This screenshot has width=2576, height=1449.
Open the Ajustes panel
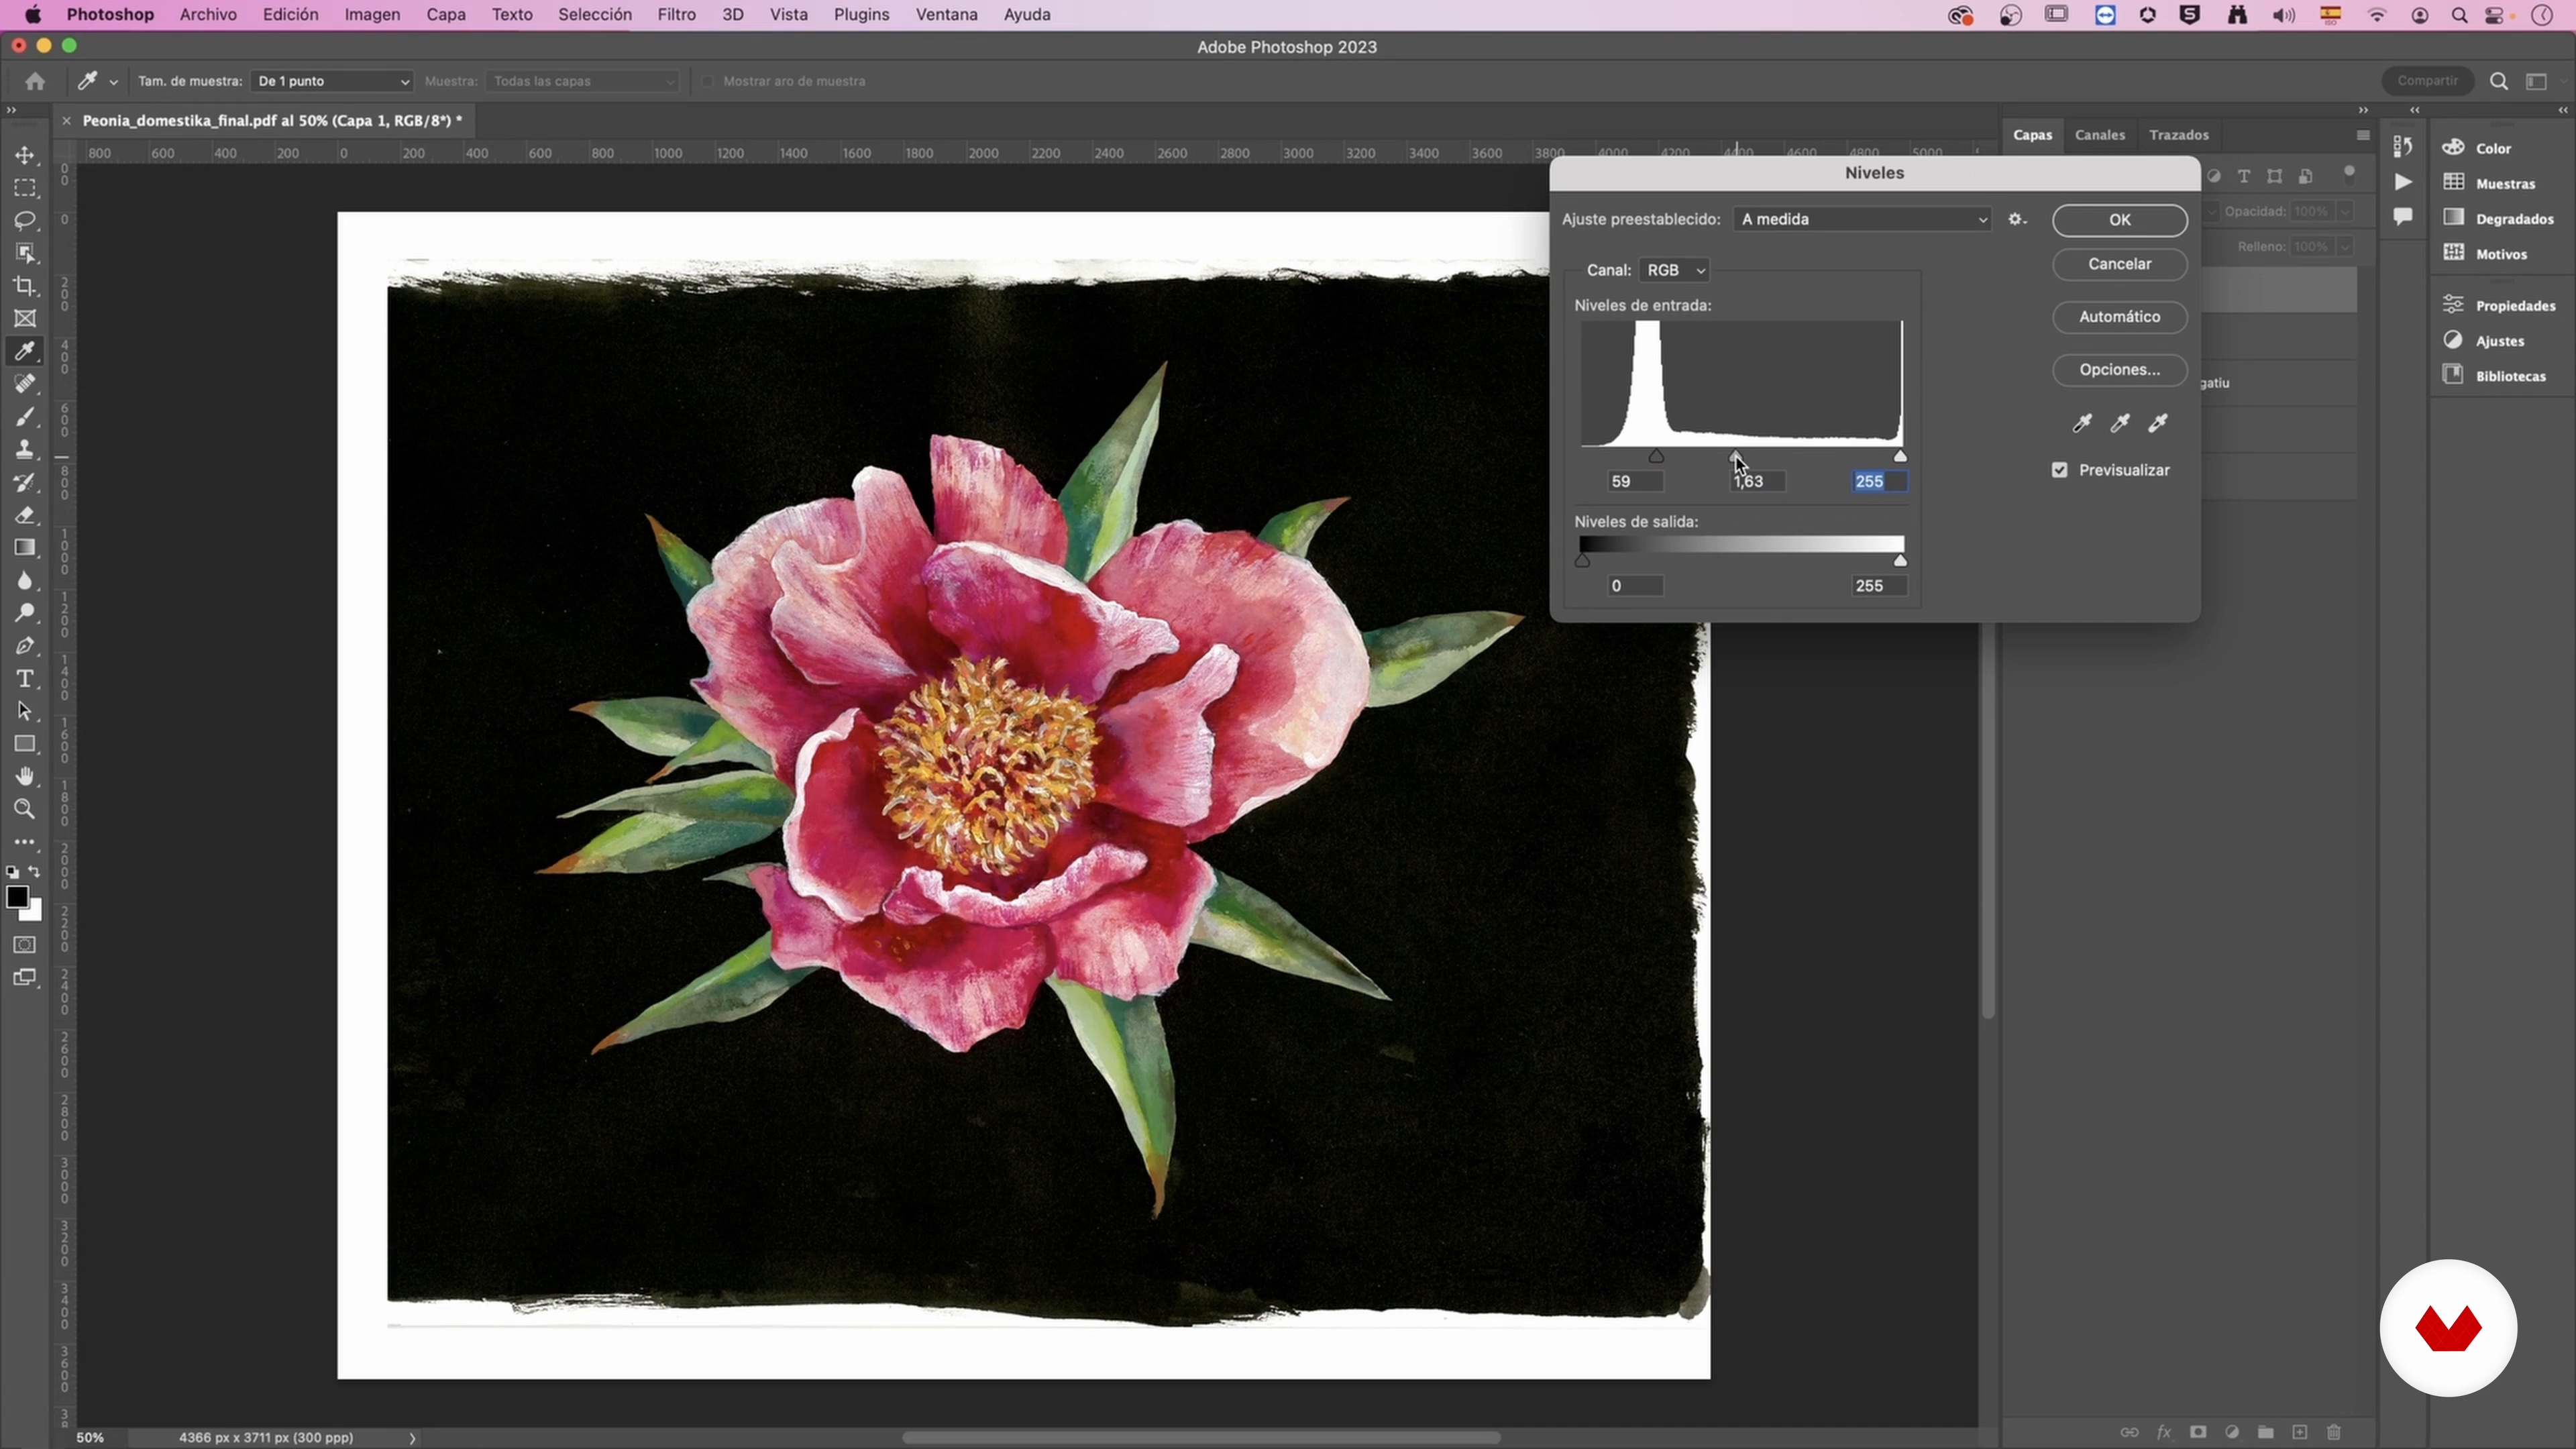tap(2484, 341)
